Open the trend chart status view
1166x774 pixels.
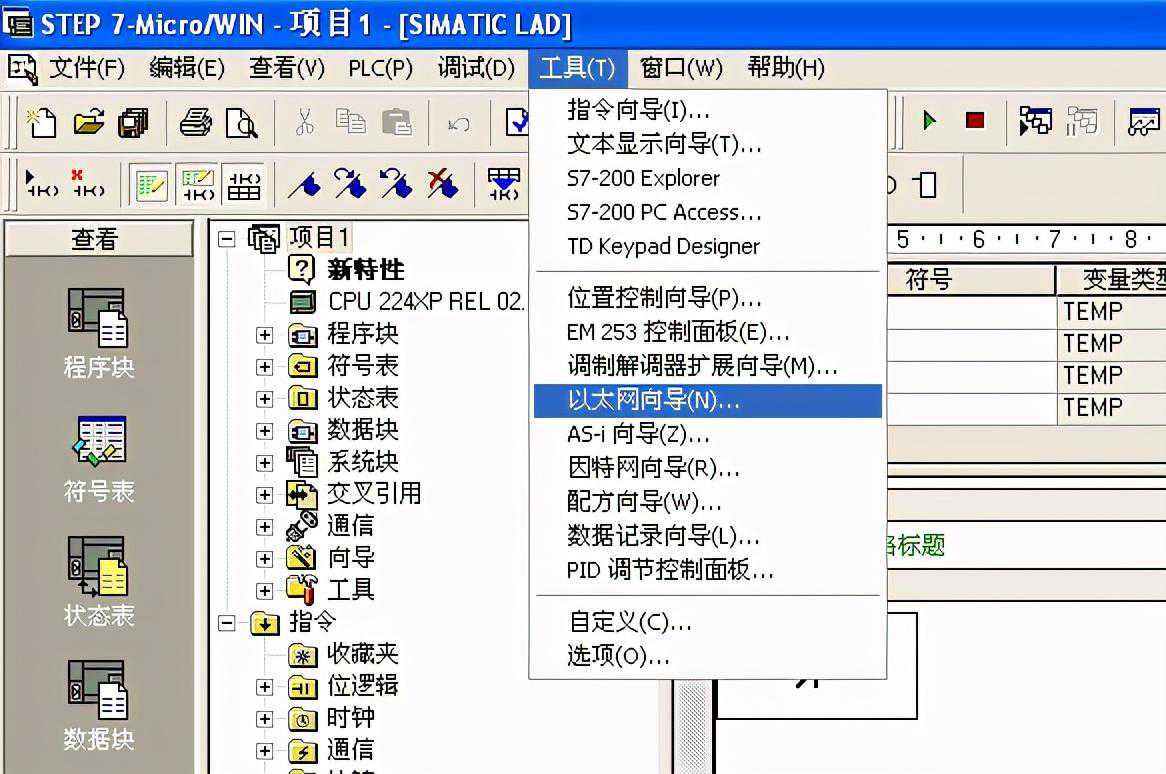(x=1144, y=122)
